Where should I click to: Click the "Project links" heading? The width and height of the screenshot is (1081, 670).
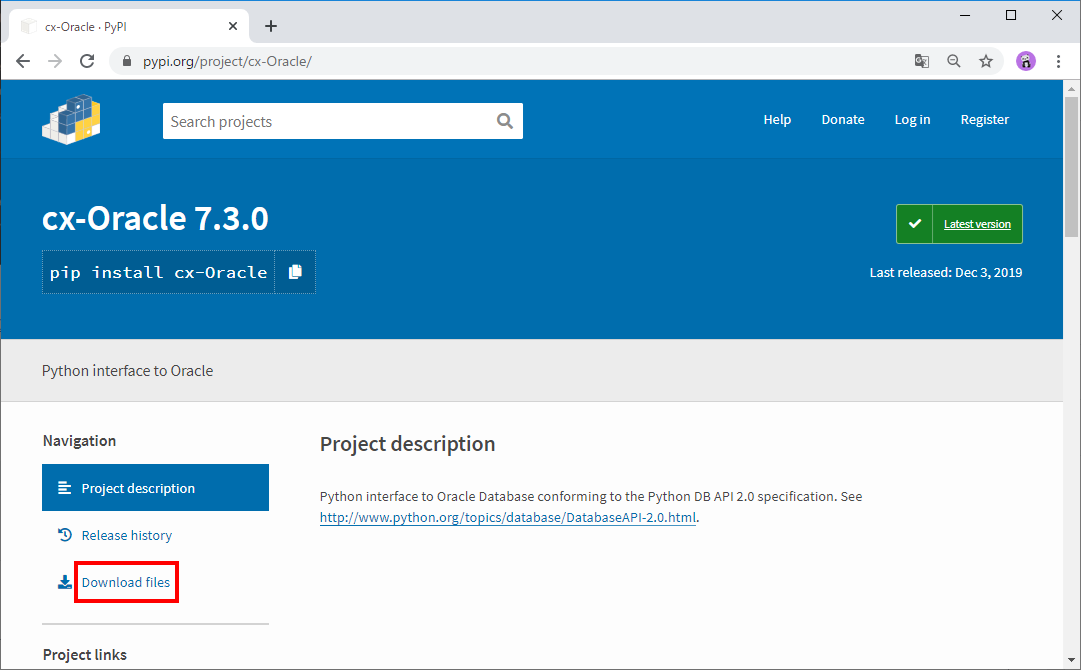coord(85,655)
